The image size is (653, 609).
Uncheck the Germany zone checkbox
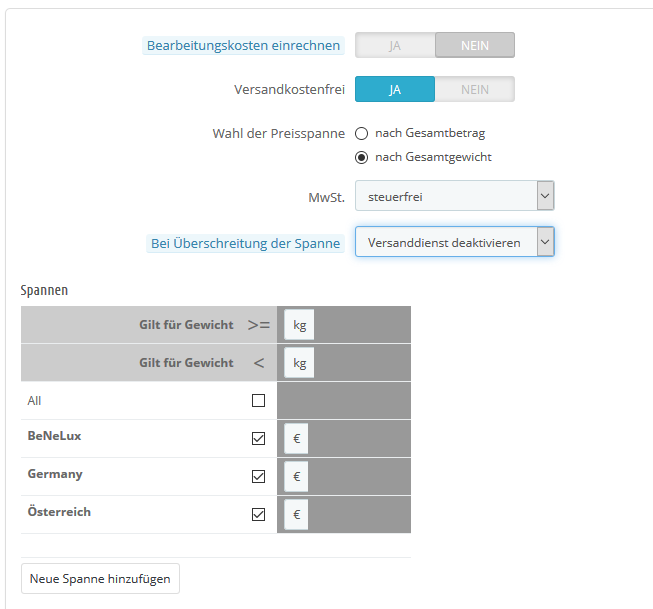(259, 476)
